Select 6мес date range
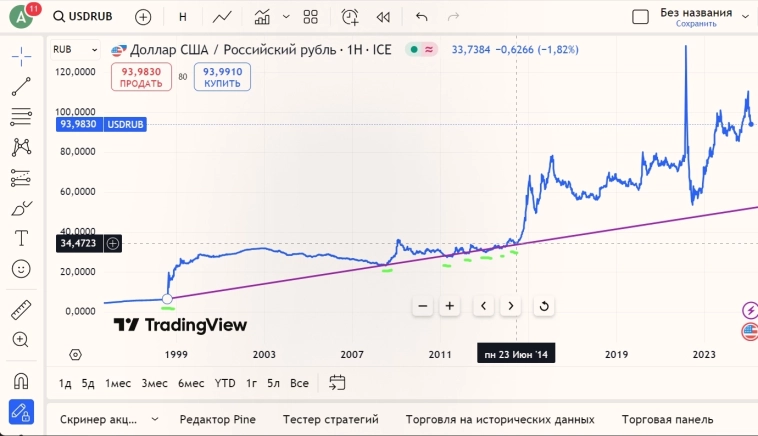 point(191,383)
